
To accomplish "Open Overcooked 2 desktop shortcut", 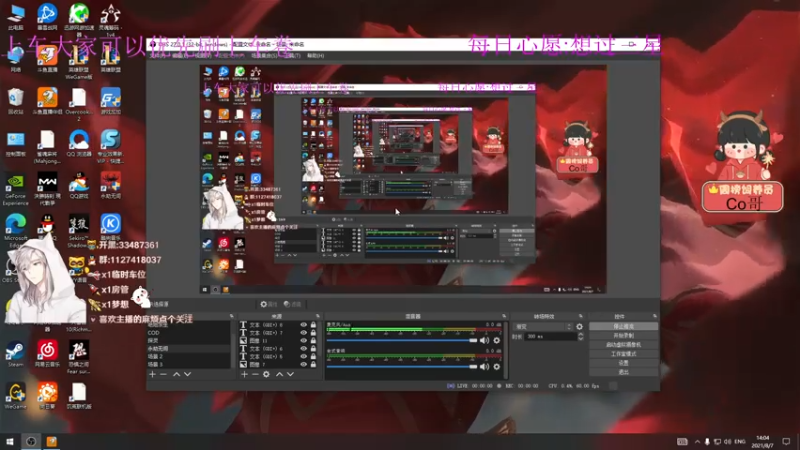I will click(79, 104).
